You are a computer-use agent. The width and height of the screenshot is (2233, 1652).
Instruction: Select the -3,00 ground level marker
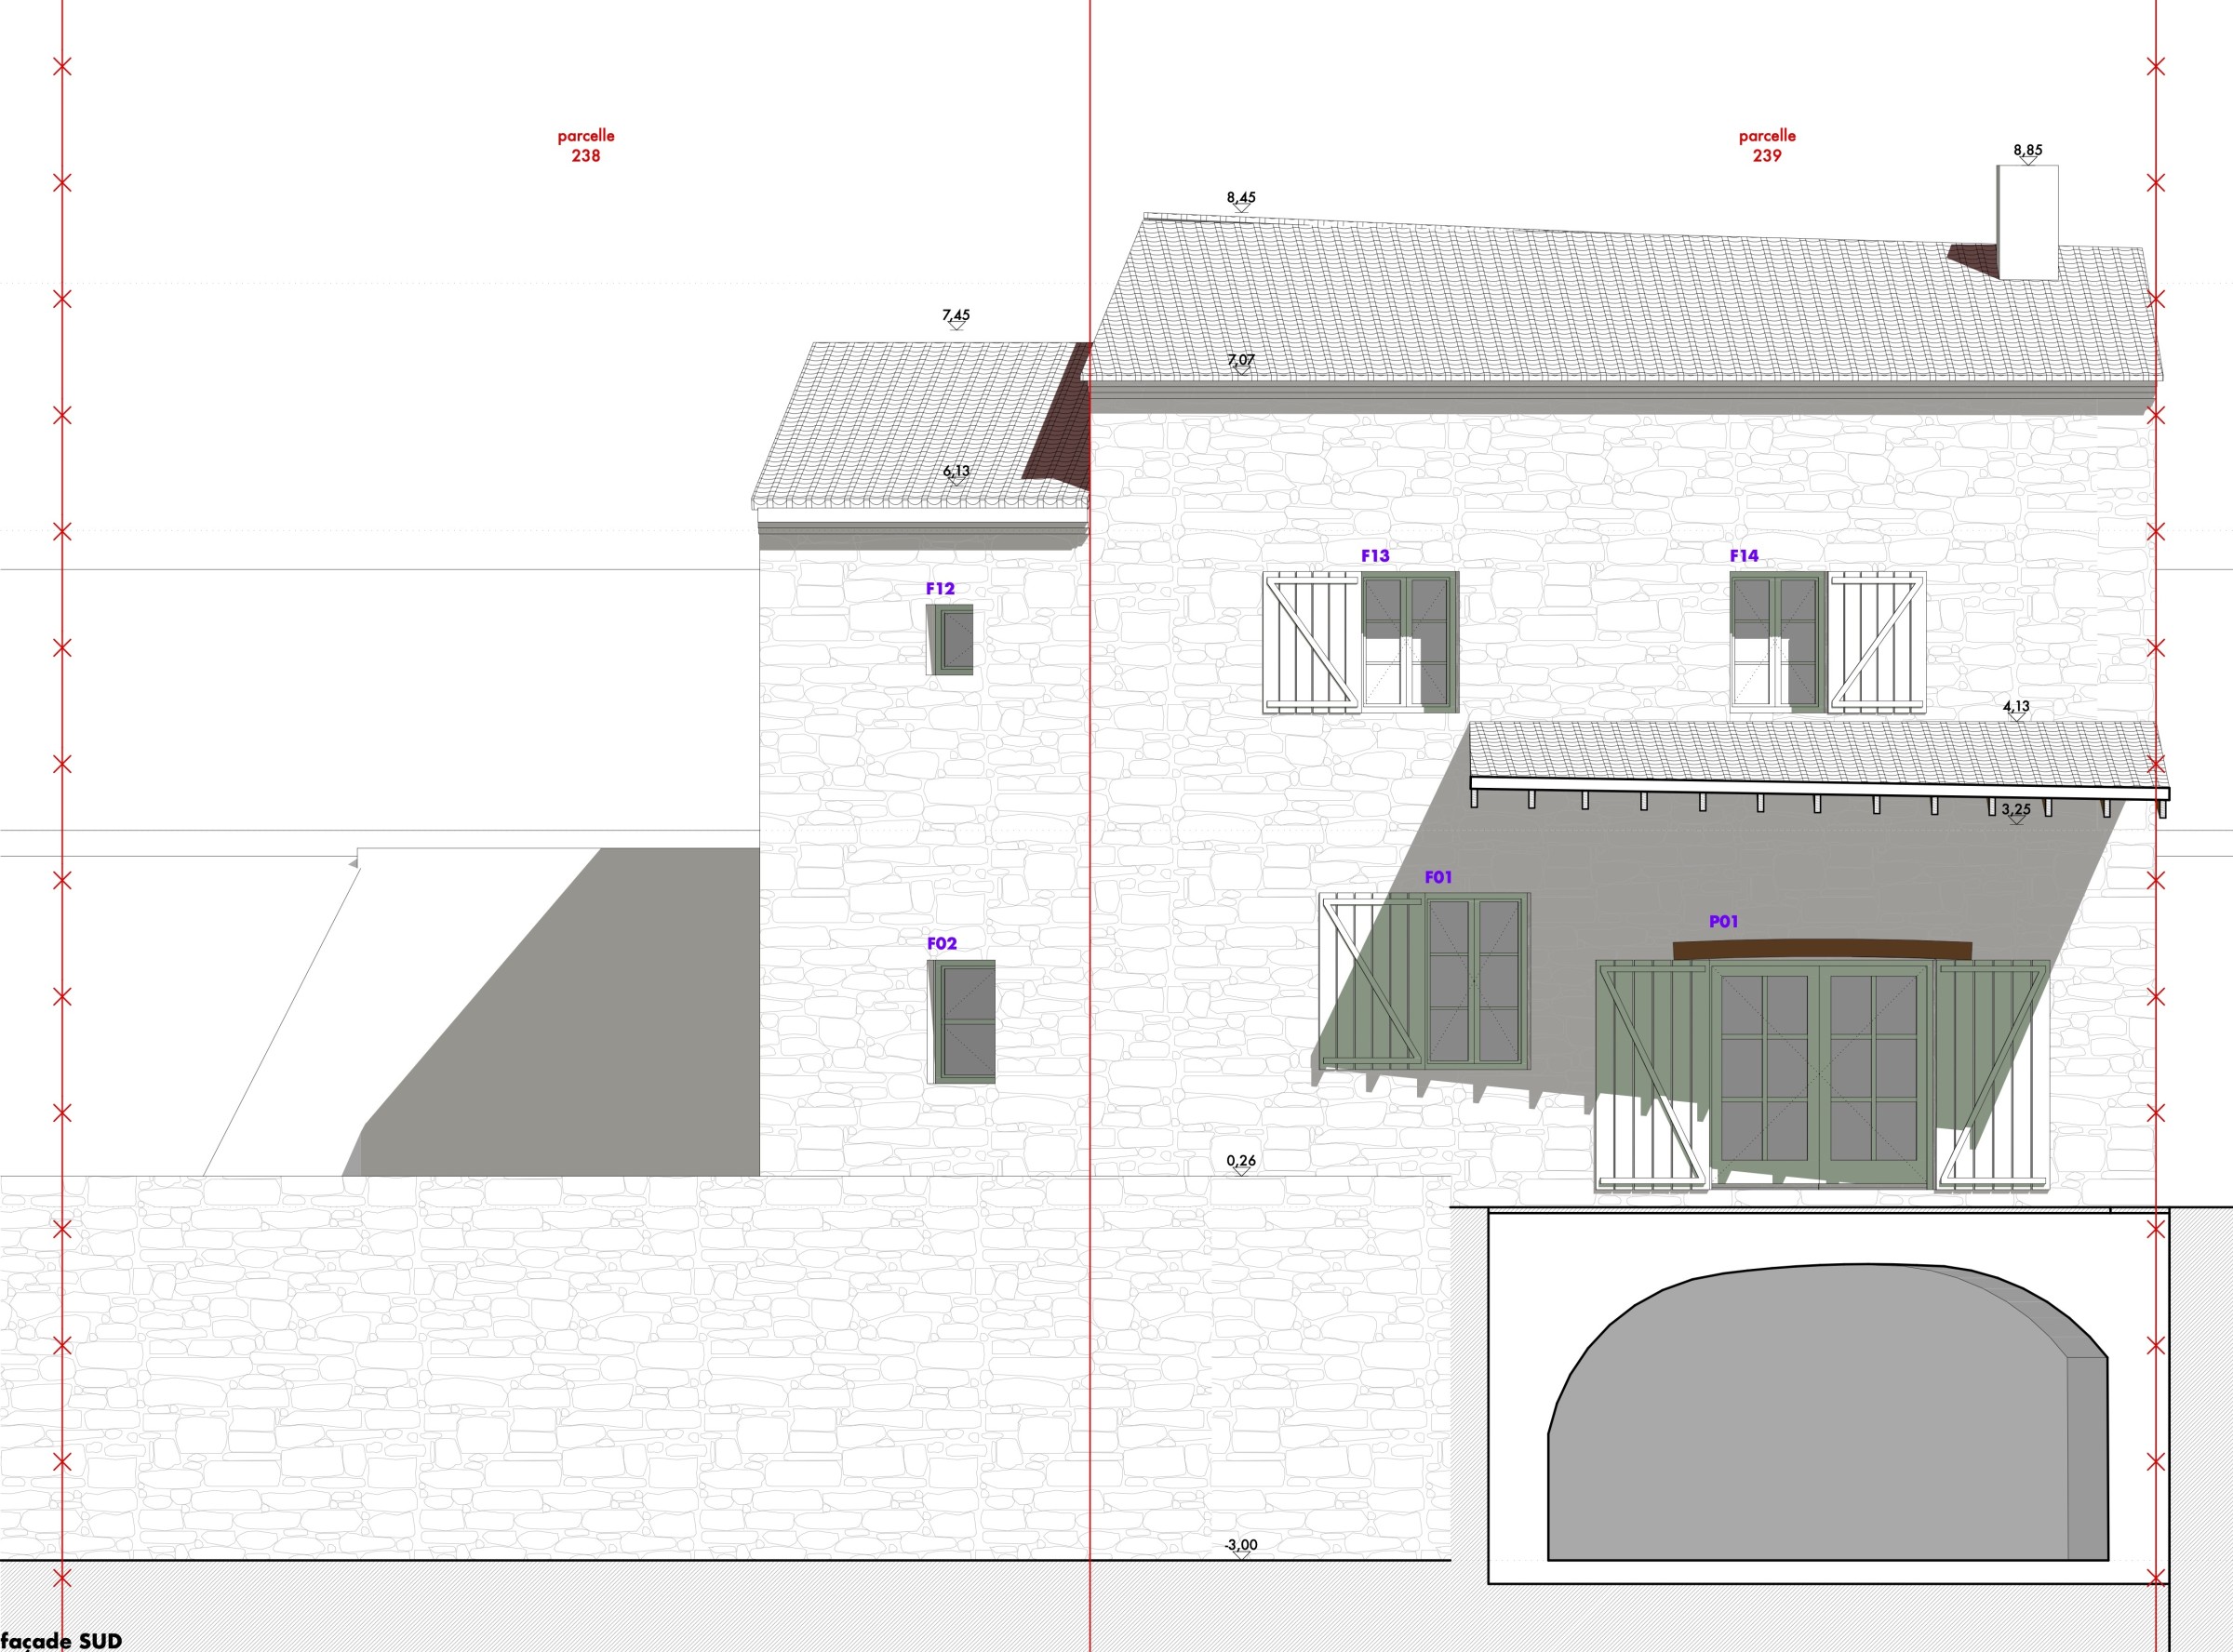[1241, 1545]
